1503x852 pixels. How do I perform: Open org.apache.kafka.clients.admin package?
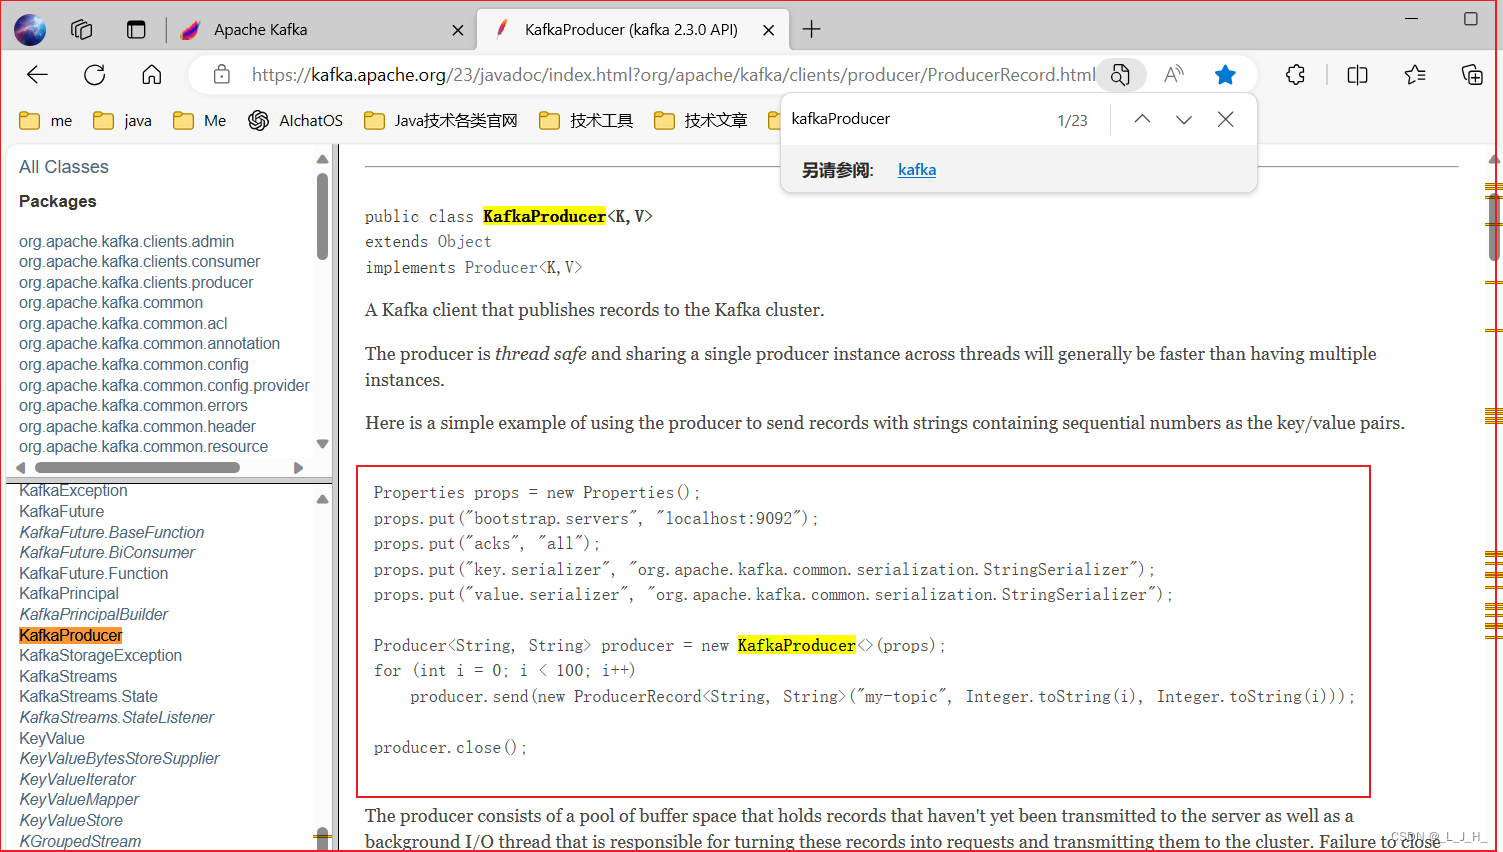point(127,242)
